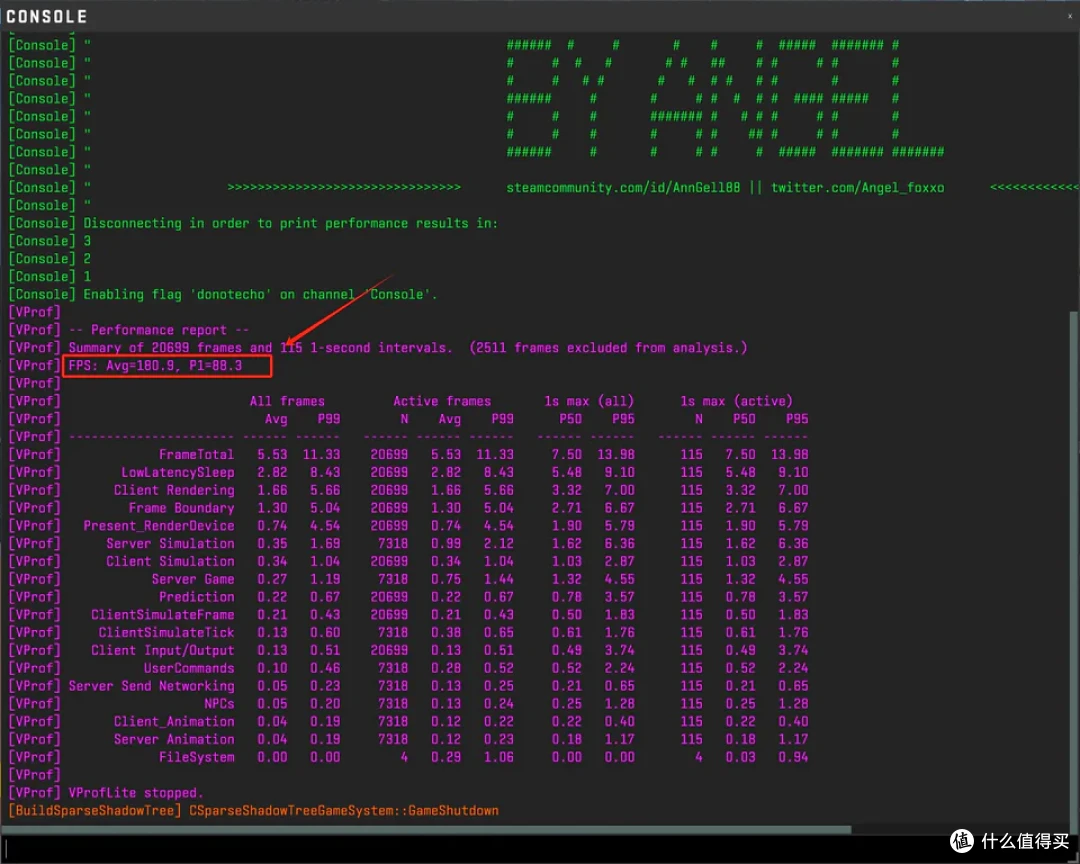
Task: Click the 'Client Simulation' row label
Action: pos(170,562)
